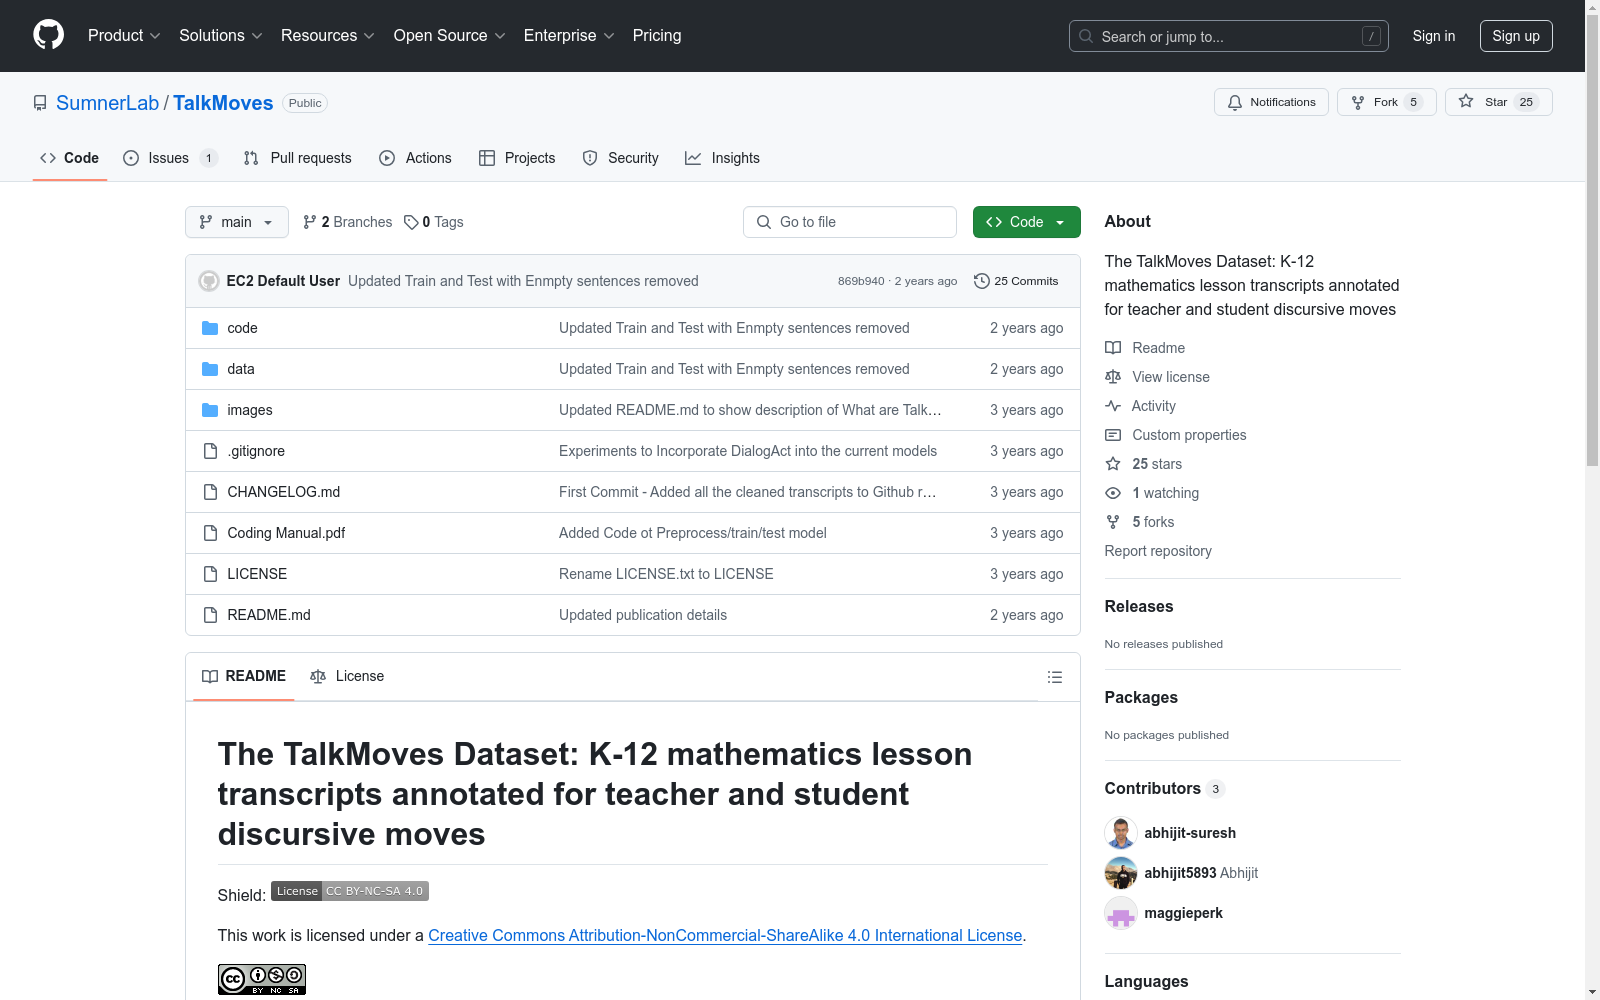Open the images folder icon
This screenshot has width=1600, height=1000.
click(210, 410)
